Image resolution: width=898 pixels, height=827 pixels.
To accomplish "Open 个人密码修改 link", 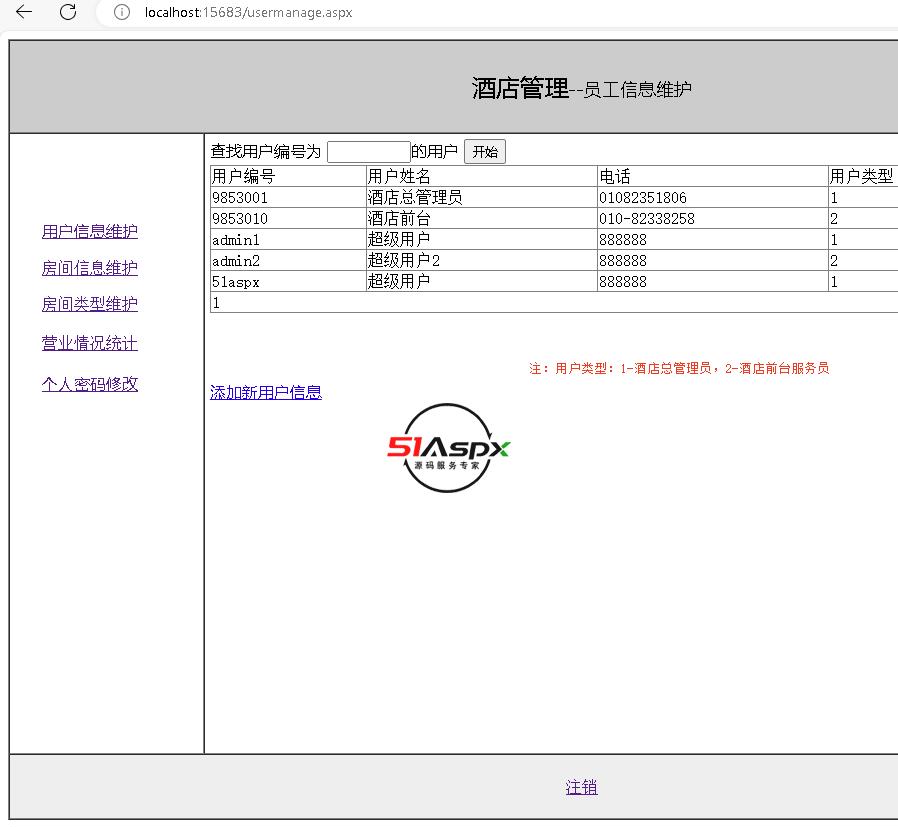I will (x=90, y=384).
